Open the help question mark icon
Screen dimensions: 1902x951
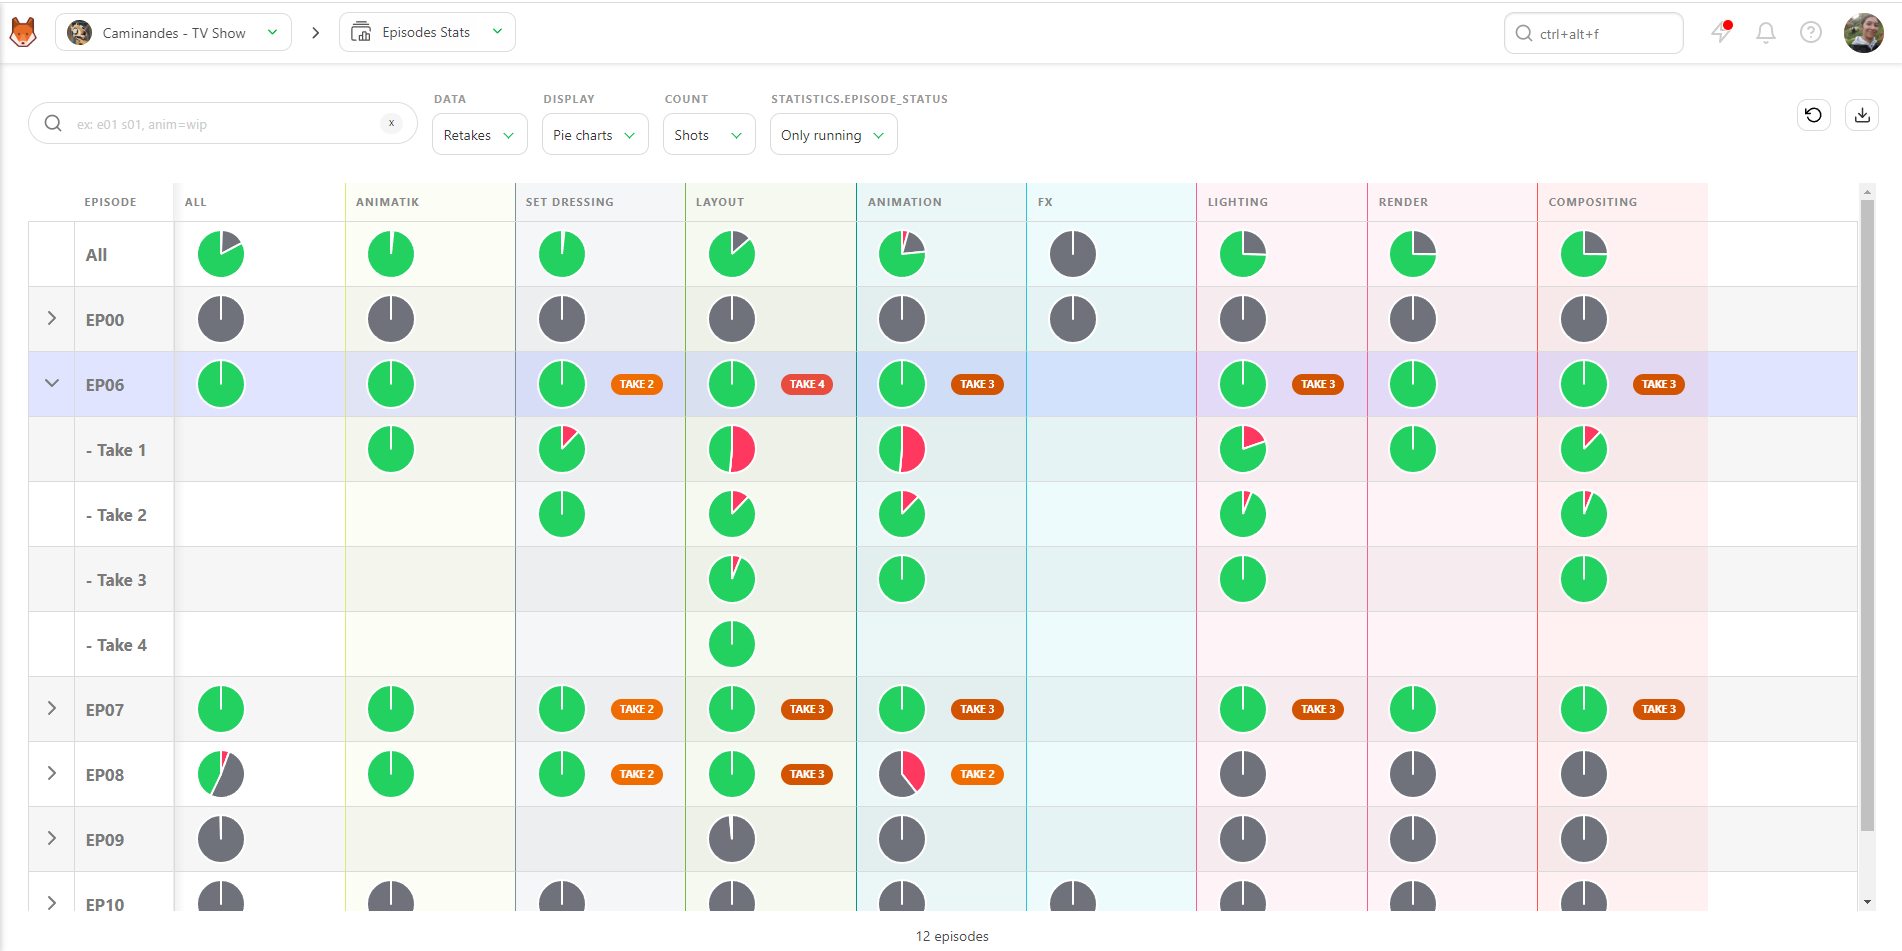pos(1811,33)
